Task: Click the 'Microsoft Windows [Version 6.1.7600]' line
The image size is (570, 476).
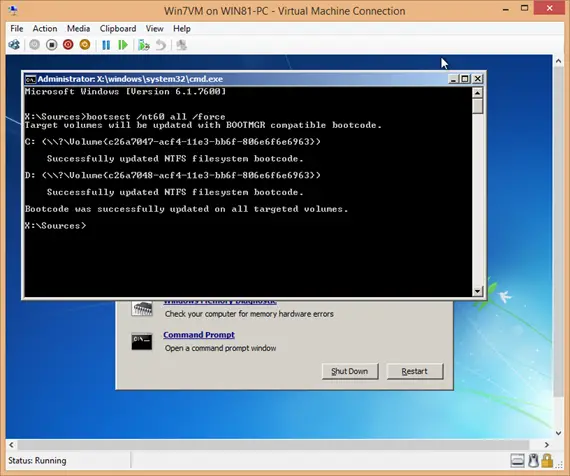Action: click(x=125, y=92)
